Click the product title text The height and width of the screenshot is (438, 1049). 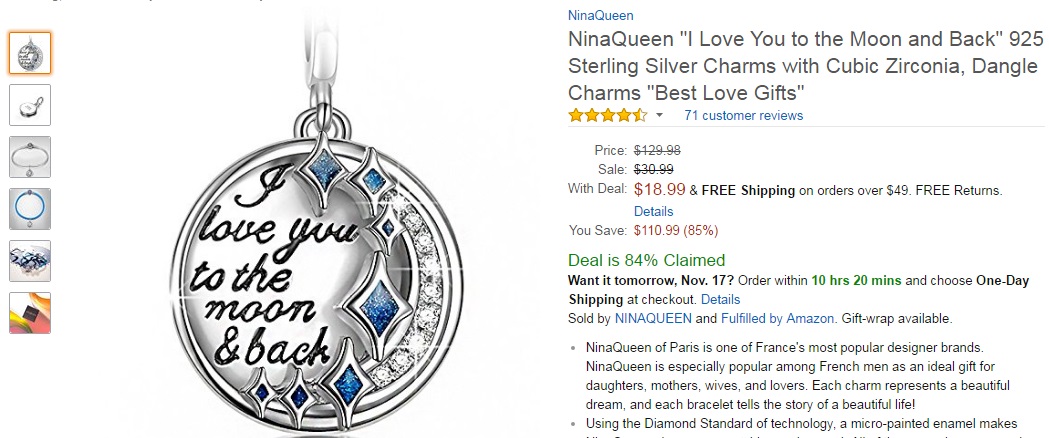click(800, 67)
